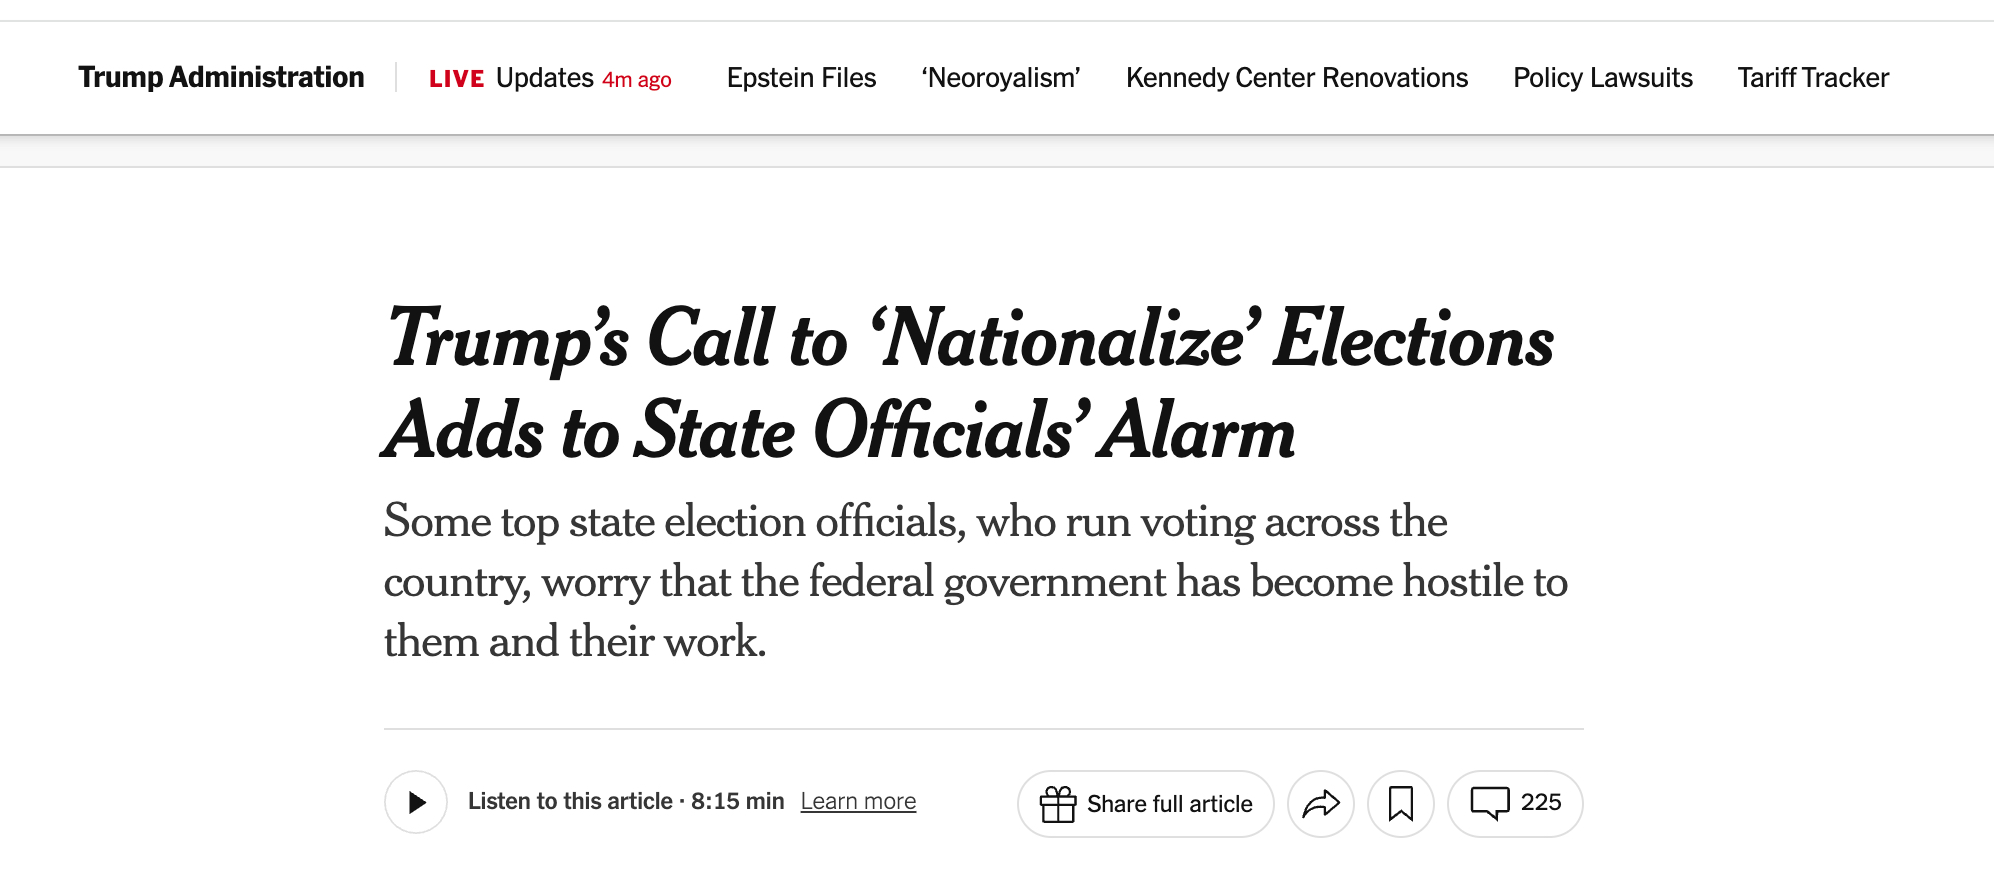Open Trump Administration section

point(221,78)
